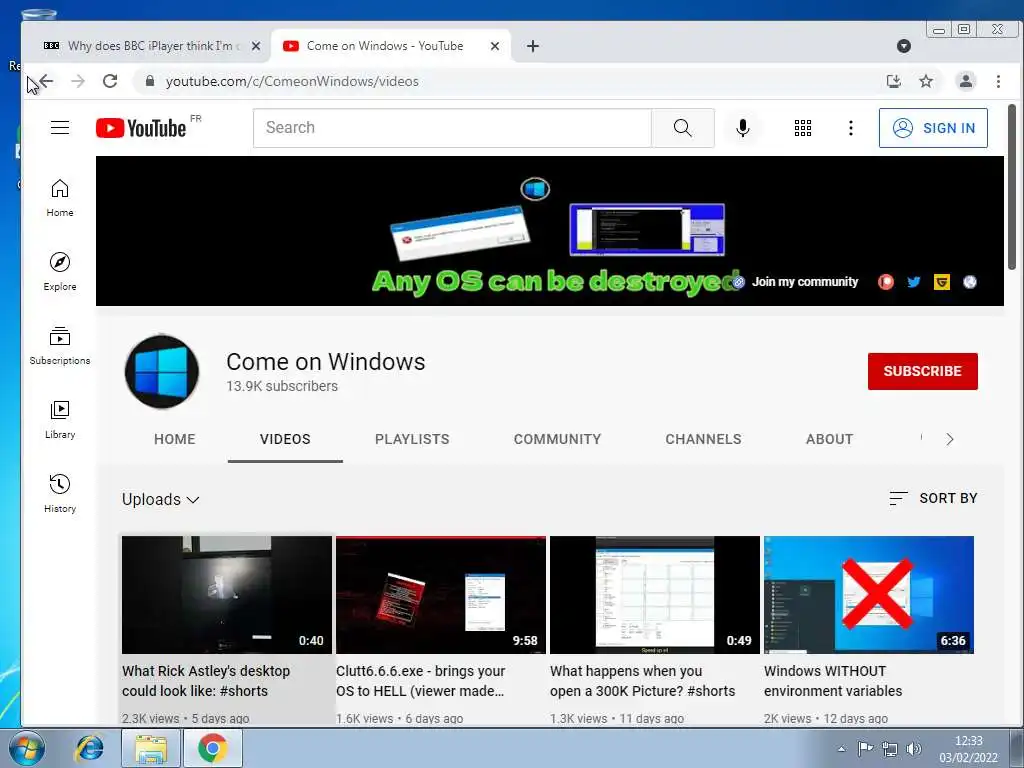
Task: Play the 6:36 red X thumbnail
Action: pos(869,594)
